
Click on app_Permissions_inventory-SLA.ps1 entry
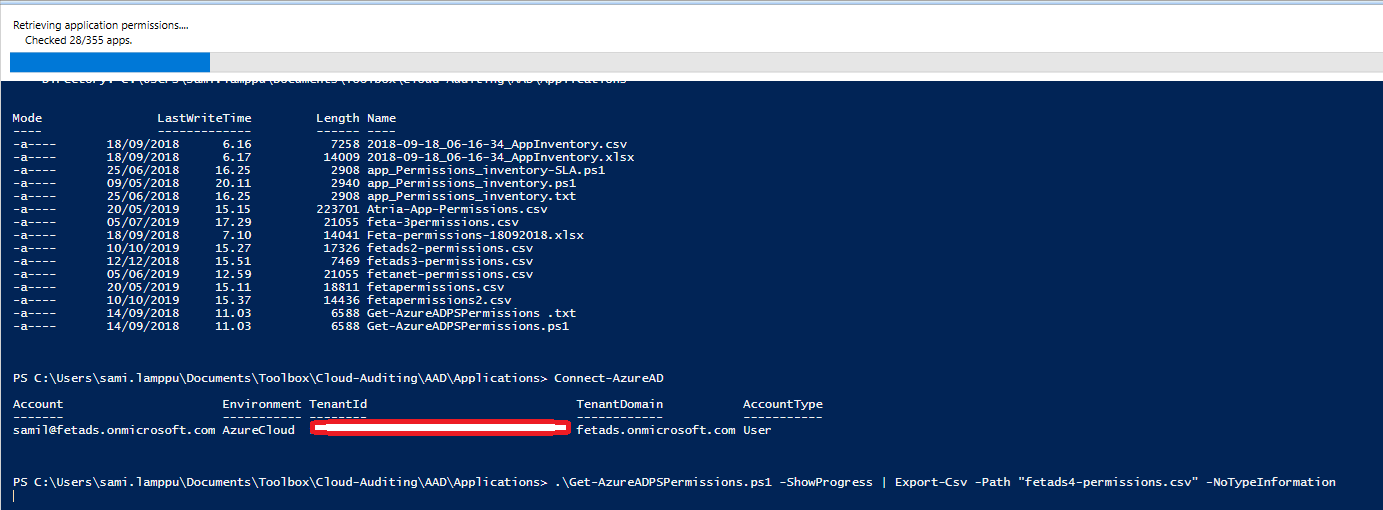point(486,171)
